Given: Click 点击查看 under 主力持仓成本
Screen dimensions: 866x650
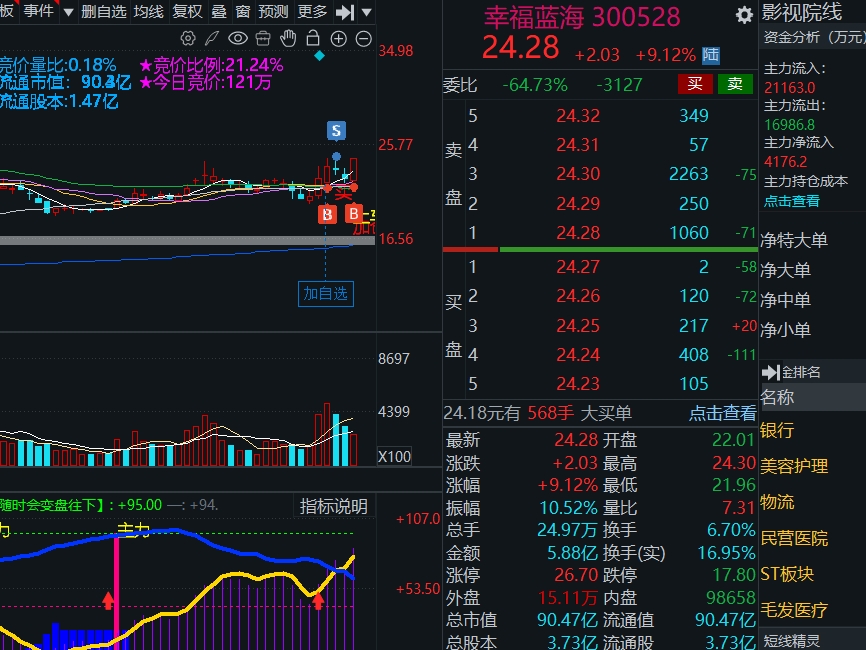Looking at the screenshot, I should click(791, 201).
